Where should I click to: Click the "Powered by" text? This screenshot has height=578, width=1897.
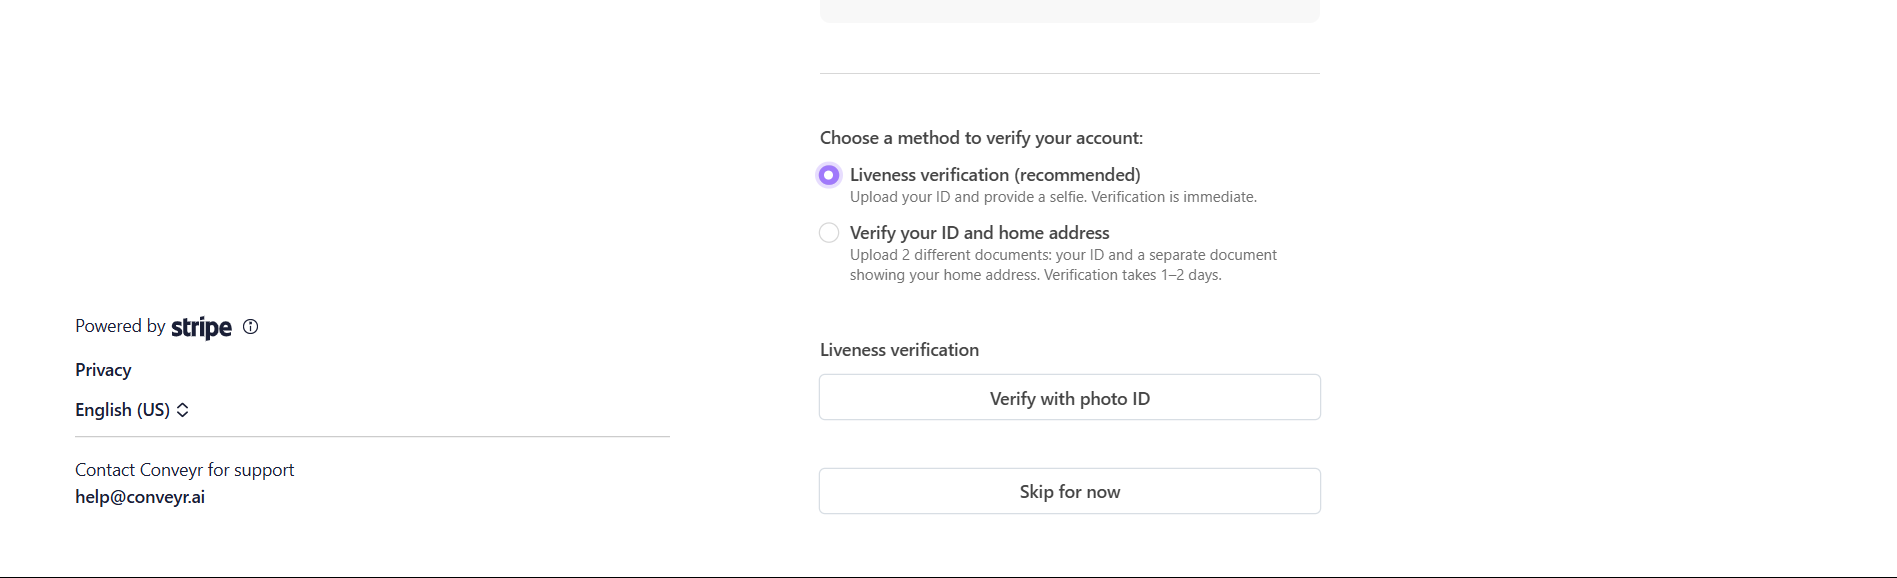[x=120, y=326]
